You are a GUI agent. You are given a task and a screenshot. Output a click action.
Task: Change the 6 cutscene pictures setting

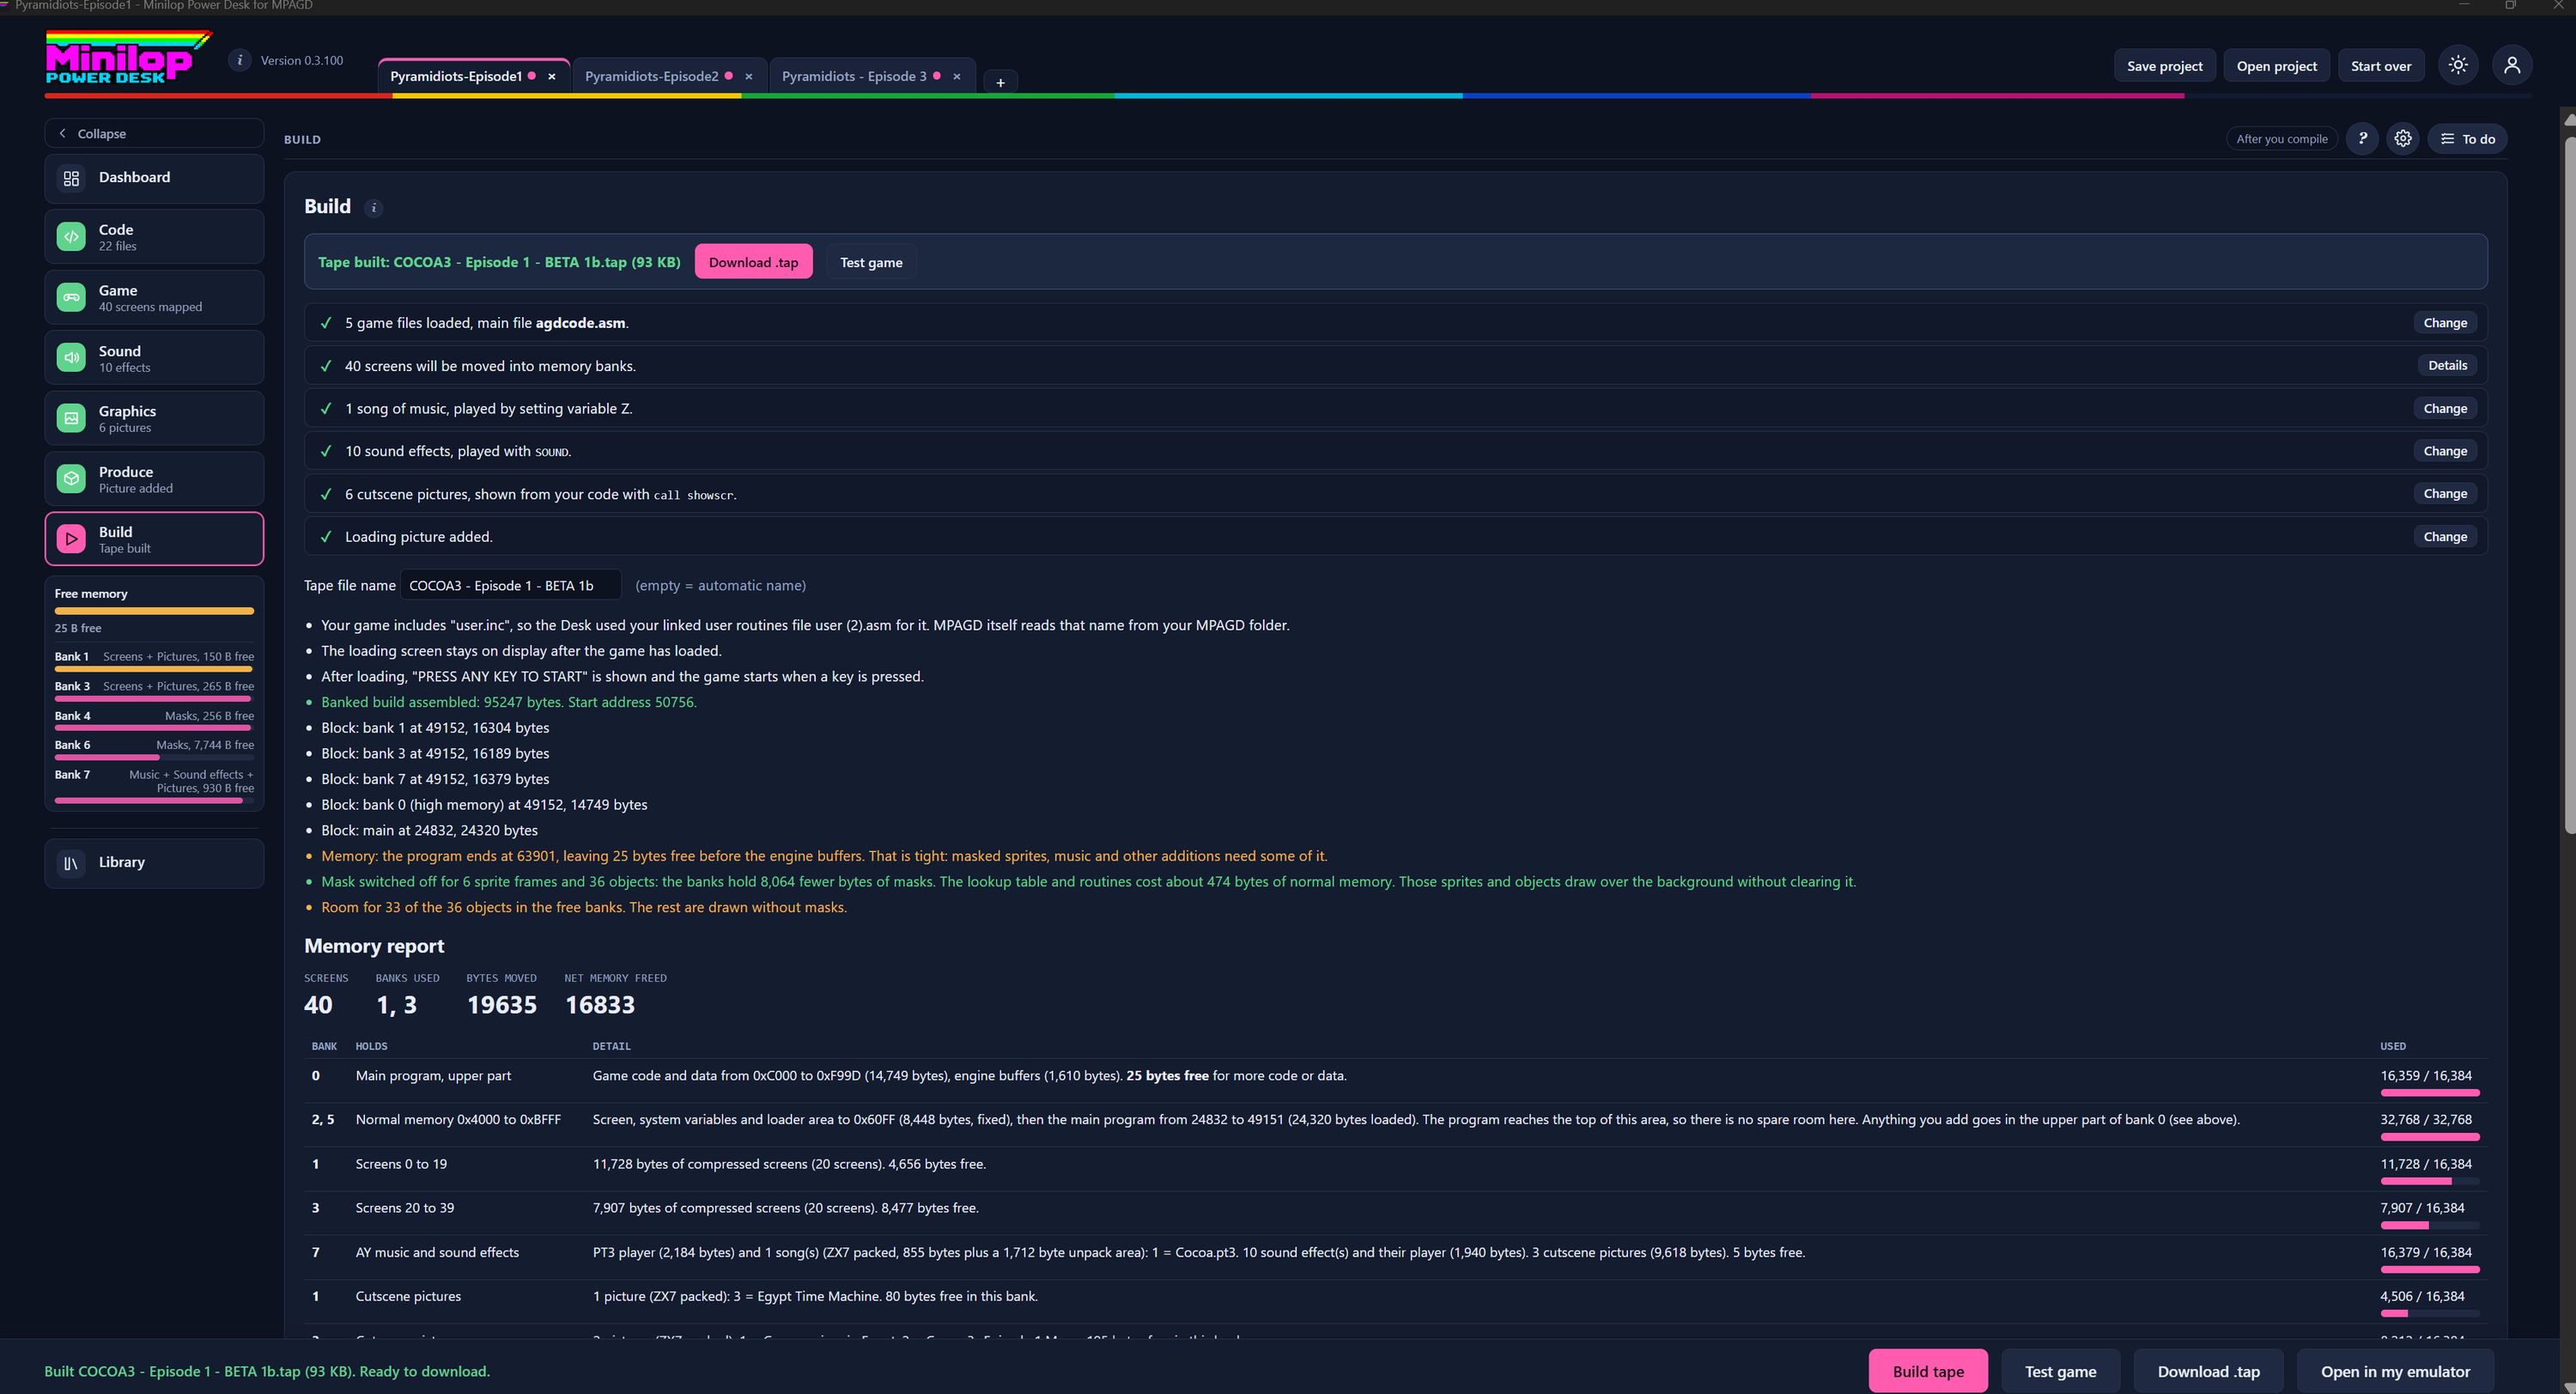click(x=2445, y=494)
